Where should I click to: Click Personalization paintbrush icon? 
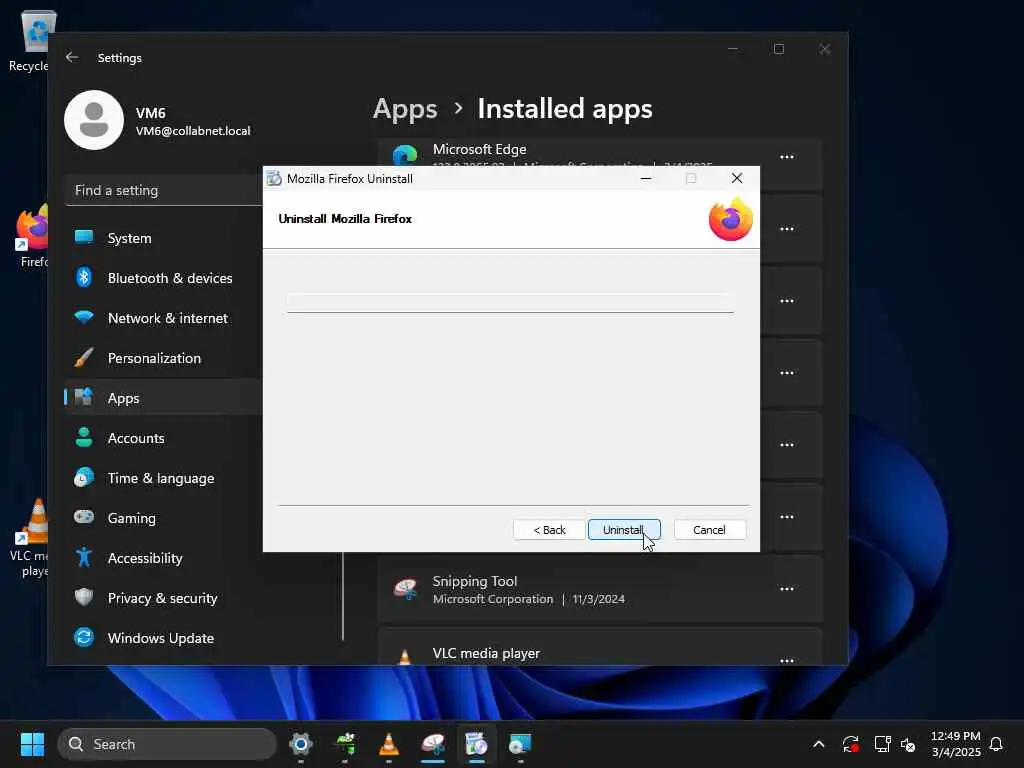pyautogui.click(x=84, y=358)
